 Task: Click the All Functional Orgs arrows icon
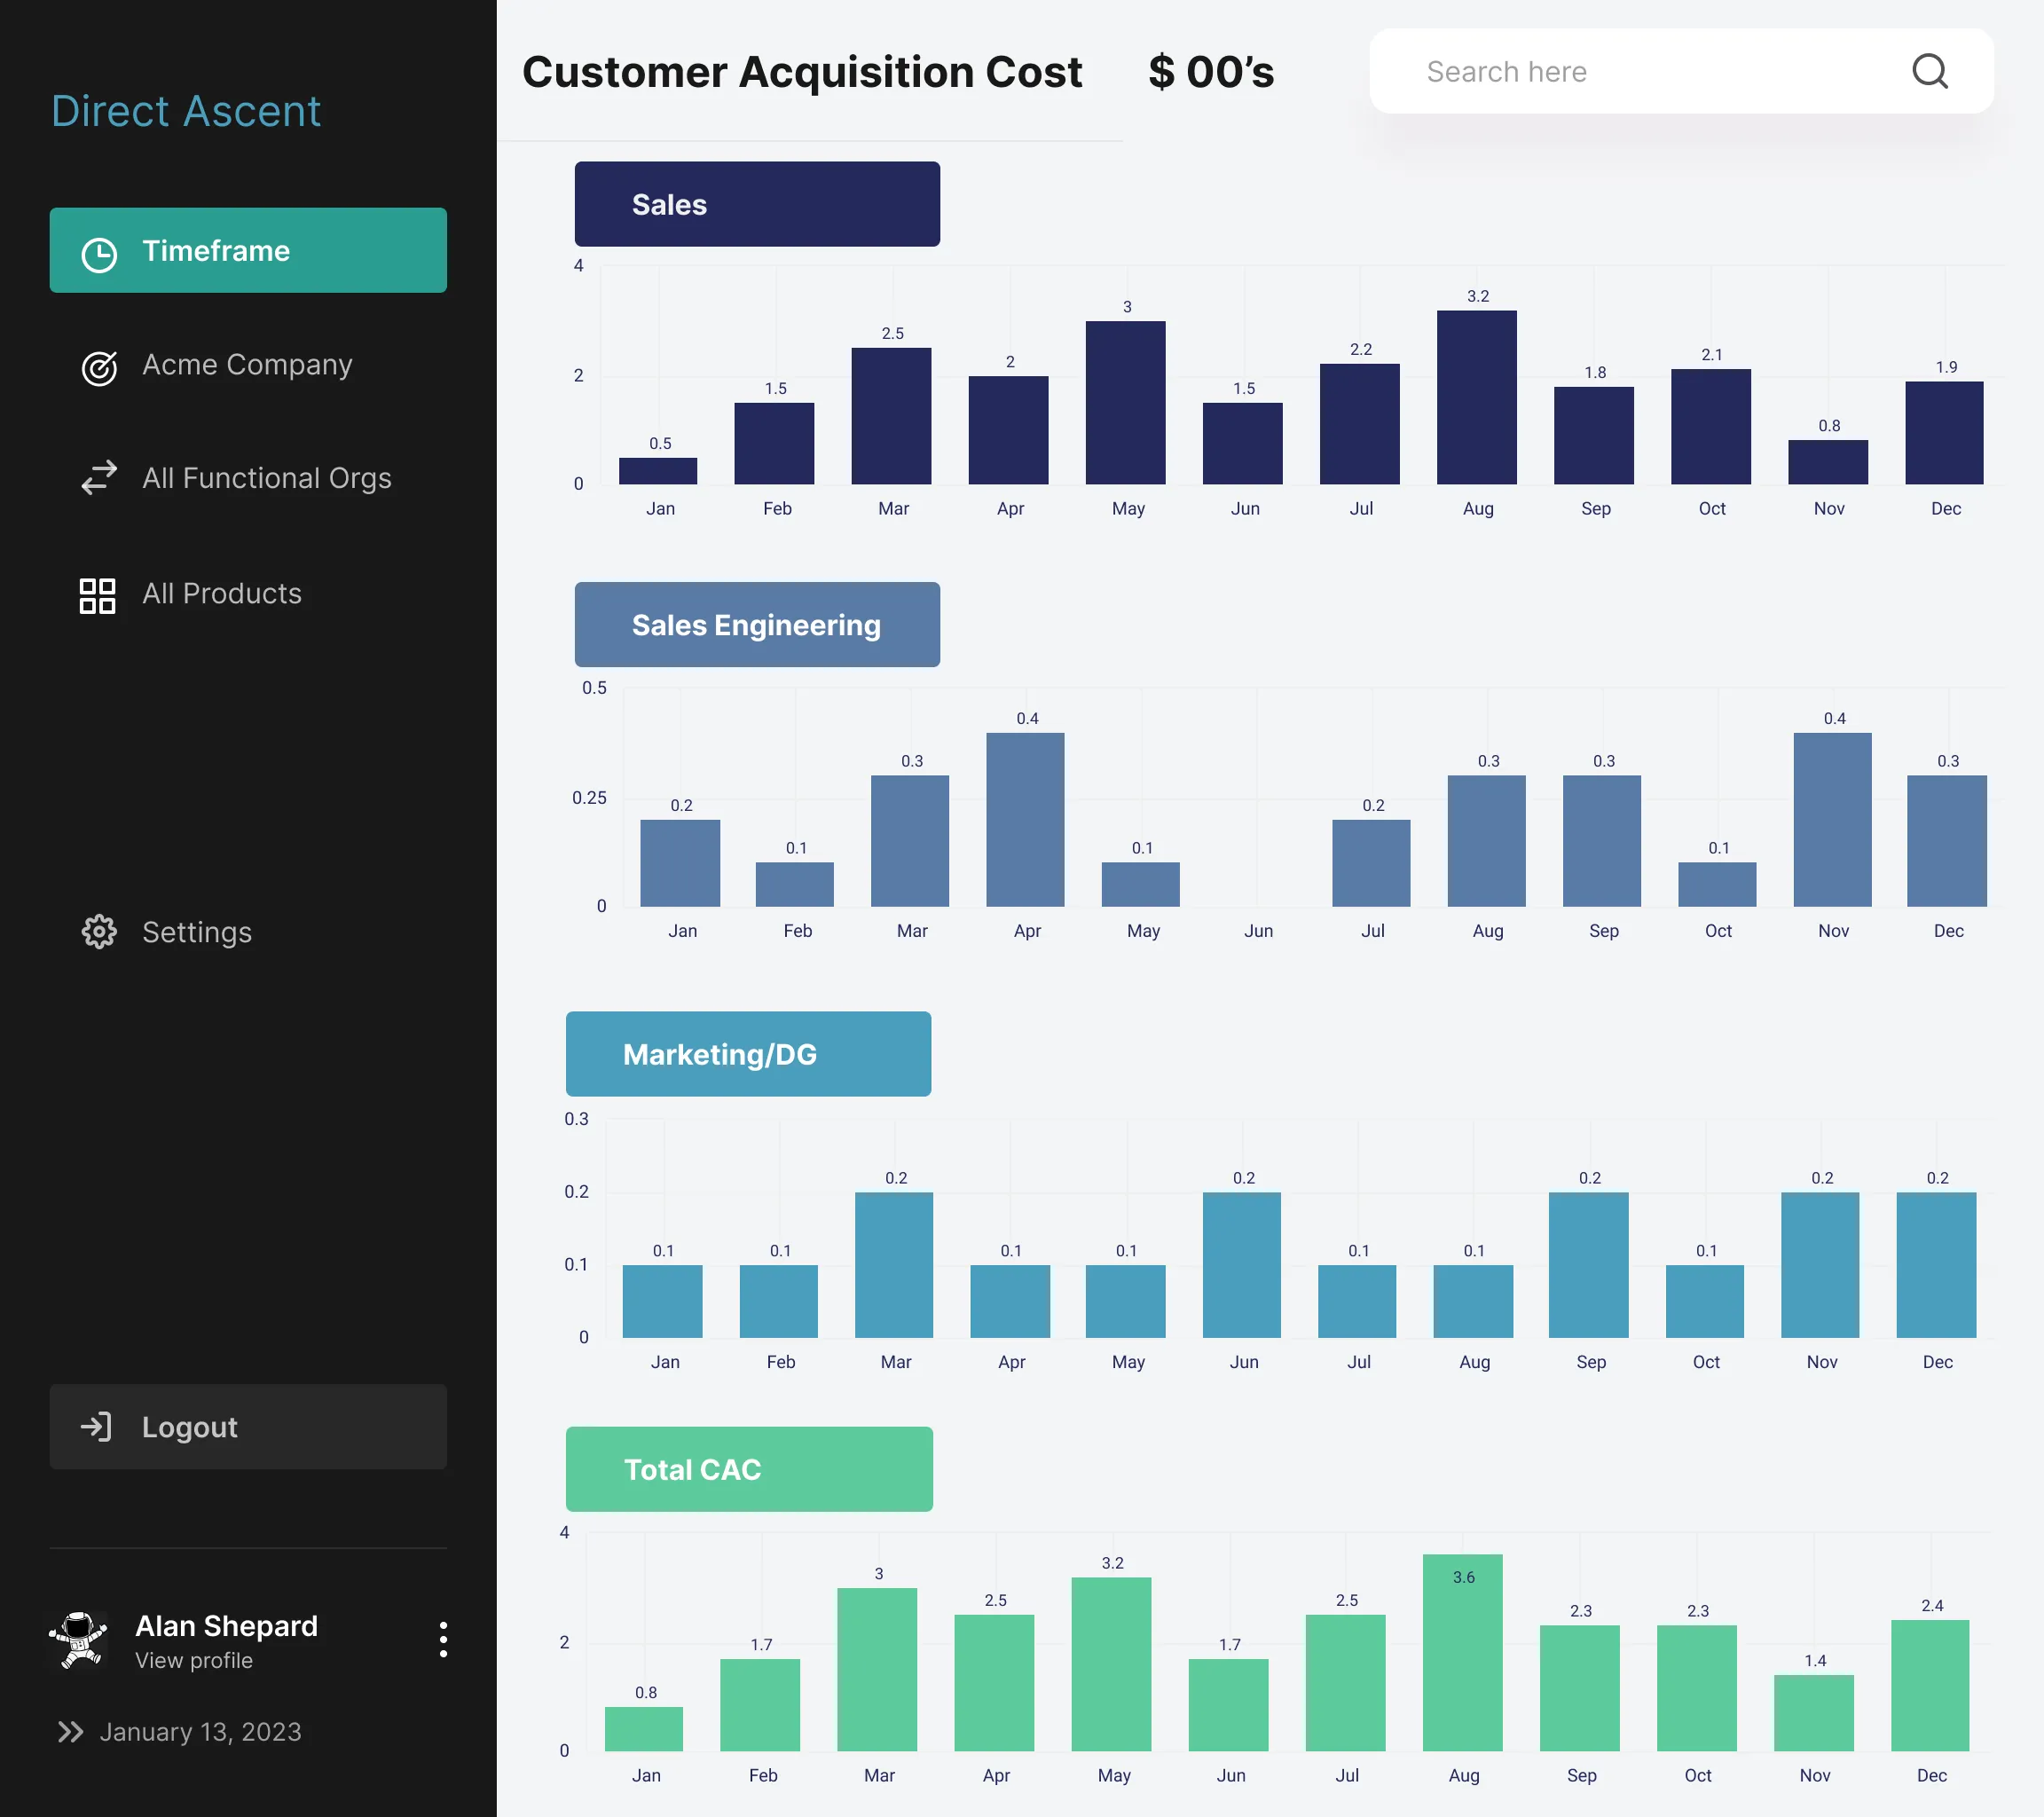[x=99, y=478]
